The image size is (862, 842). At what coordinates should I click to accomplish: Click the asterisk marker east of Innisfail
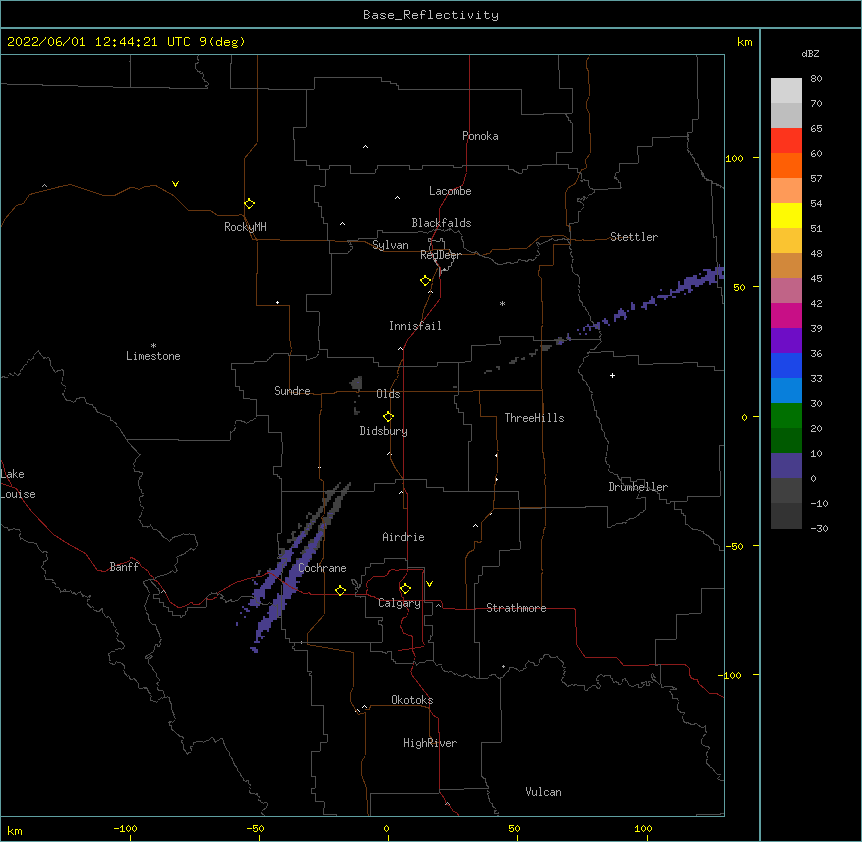502,303
